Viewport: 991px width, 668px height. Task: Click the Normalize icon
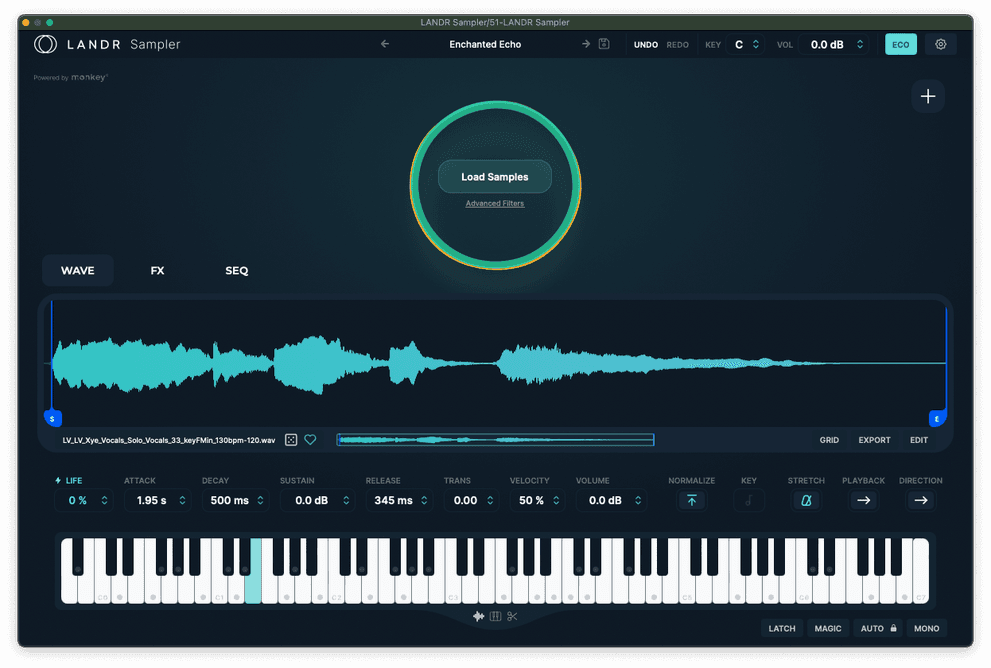pyautogui.click(x=692, y=499)
